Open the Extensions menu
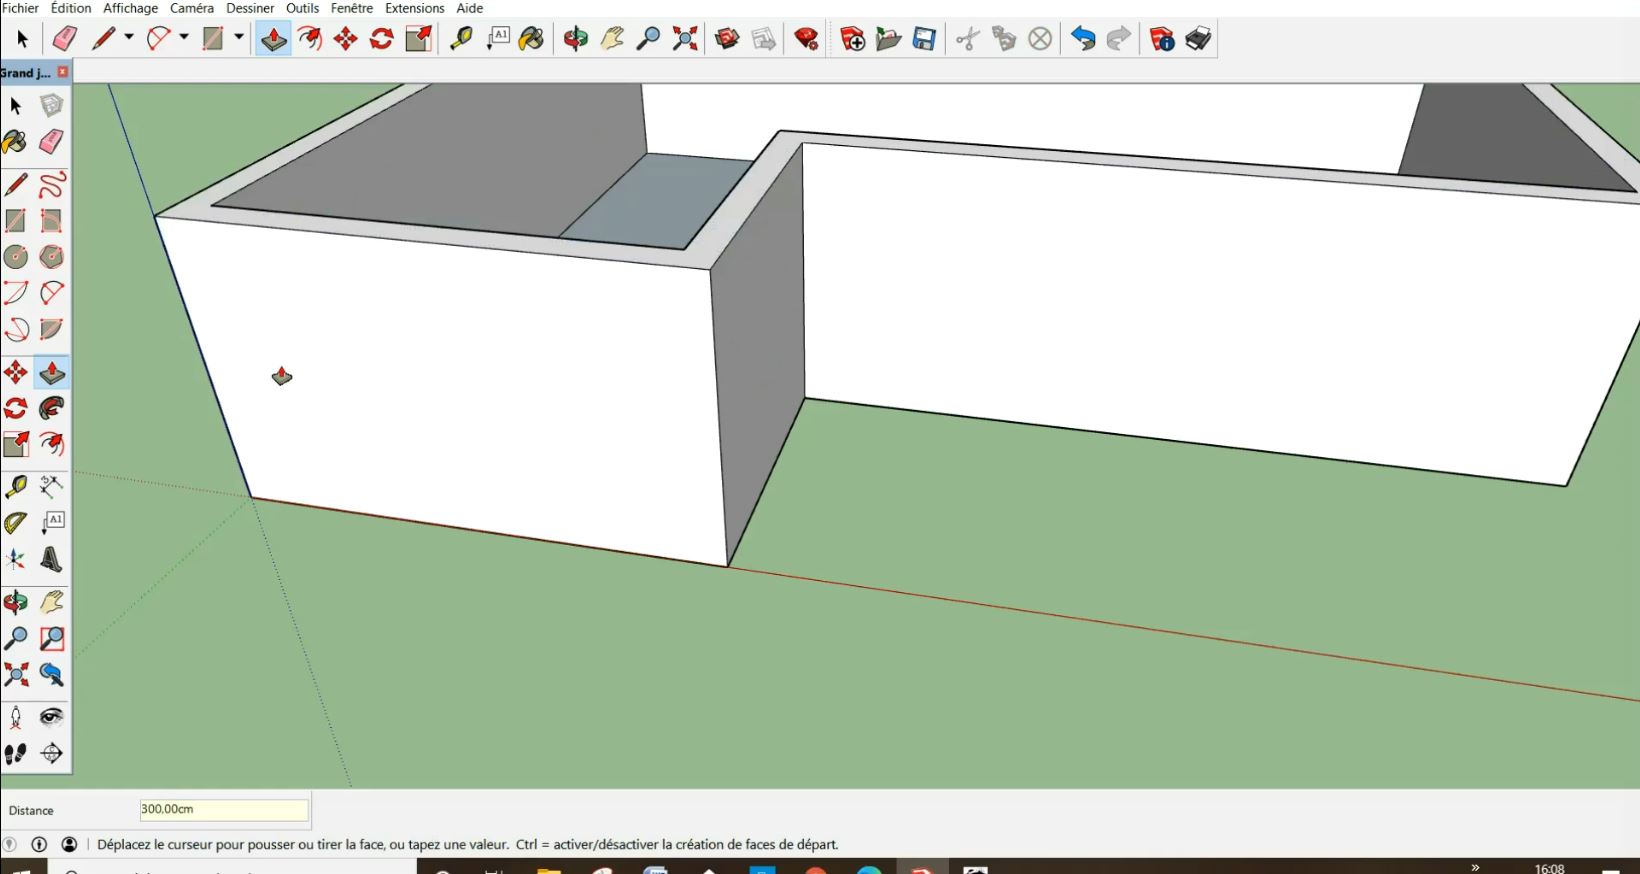Screen dimensions: 1640x874 point(414,8)
